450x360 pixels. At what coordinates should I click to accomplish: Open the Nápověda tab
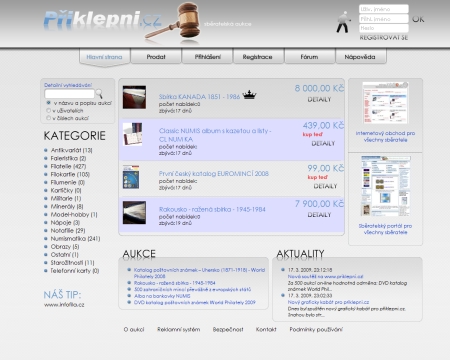point(360,57)
